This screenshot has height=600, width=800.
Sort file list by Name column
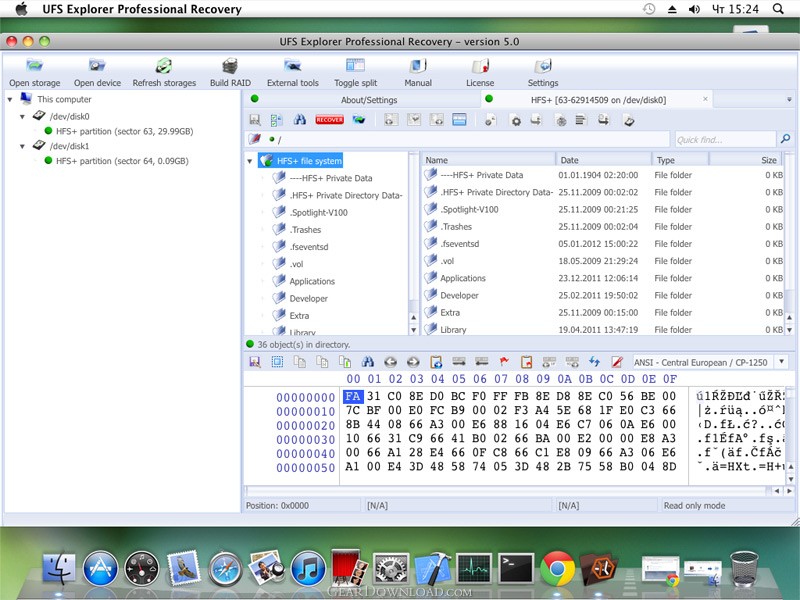pyautogui.click(x=488, y=160)
